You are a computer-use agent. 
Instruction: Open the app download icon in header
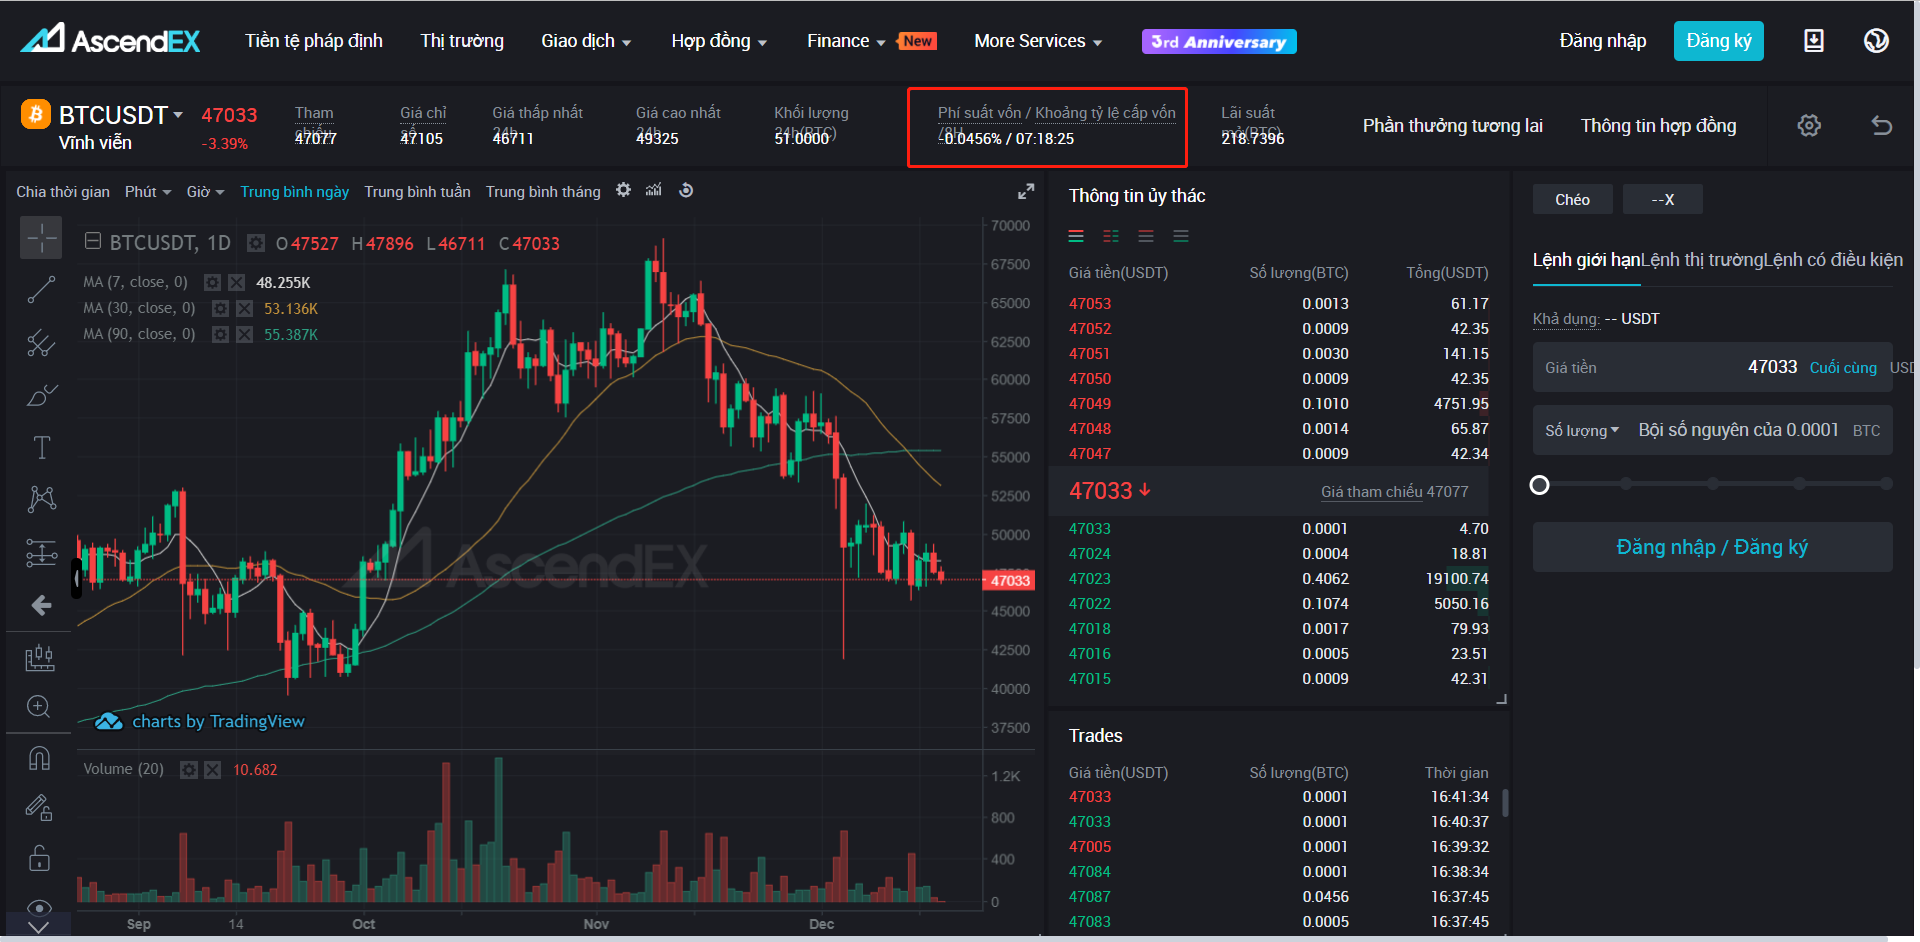(1813, 41)
